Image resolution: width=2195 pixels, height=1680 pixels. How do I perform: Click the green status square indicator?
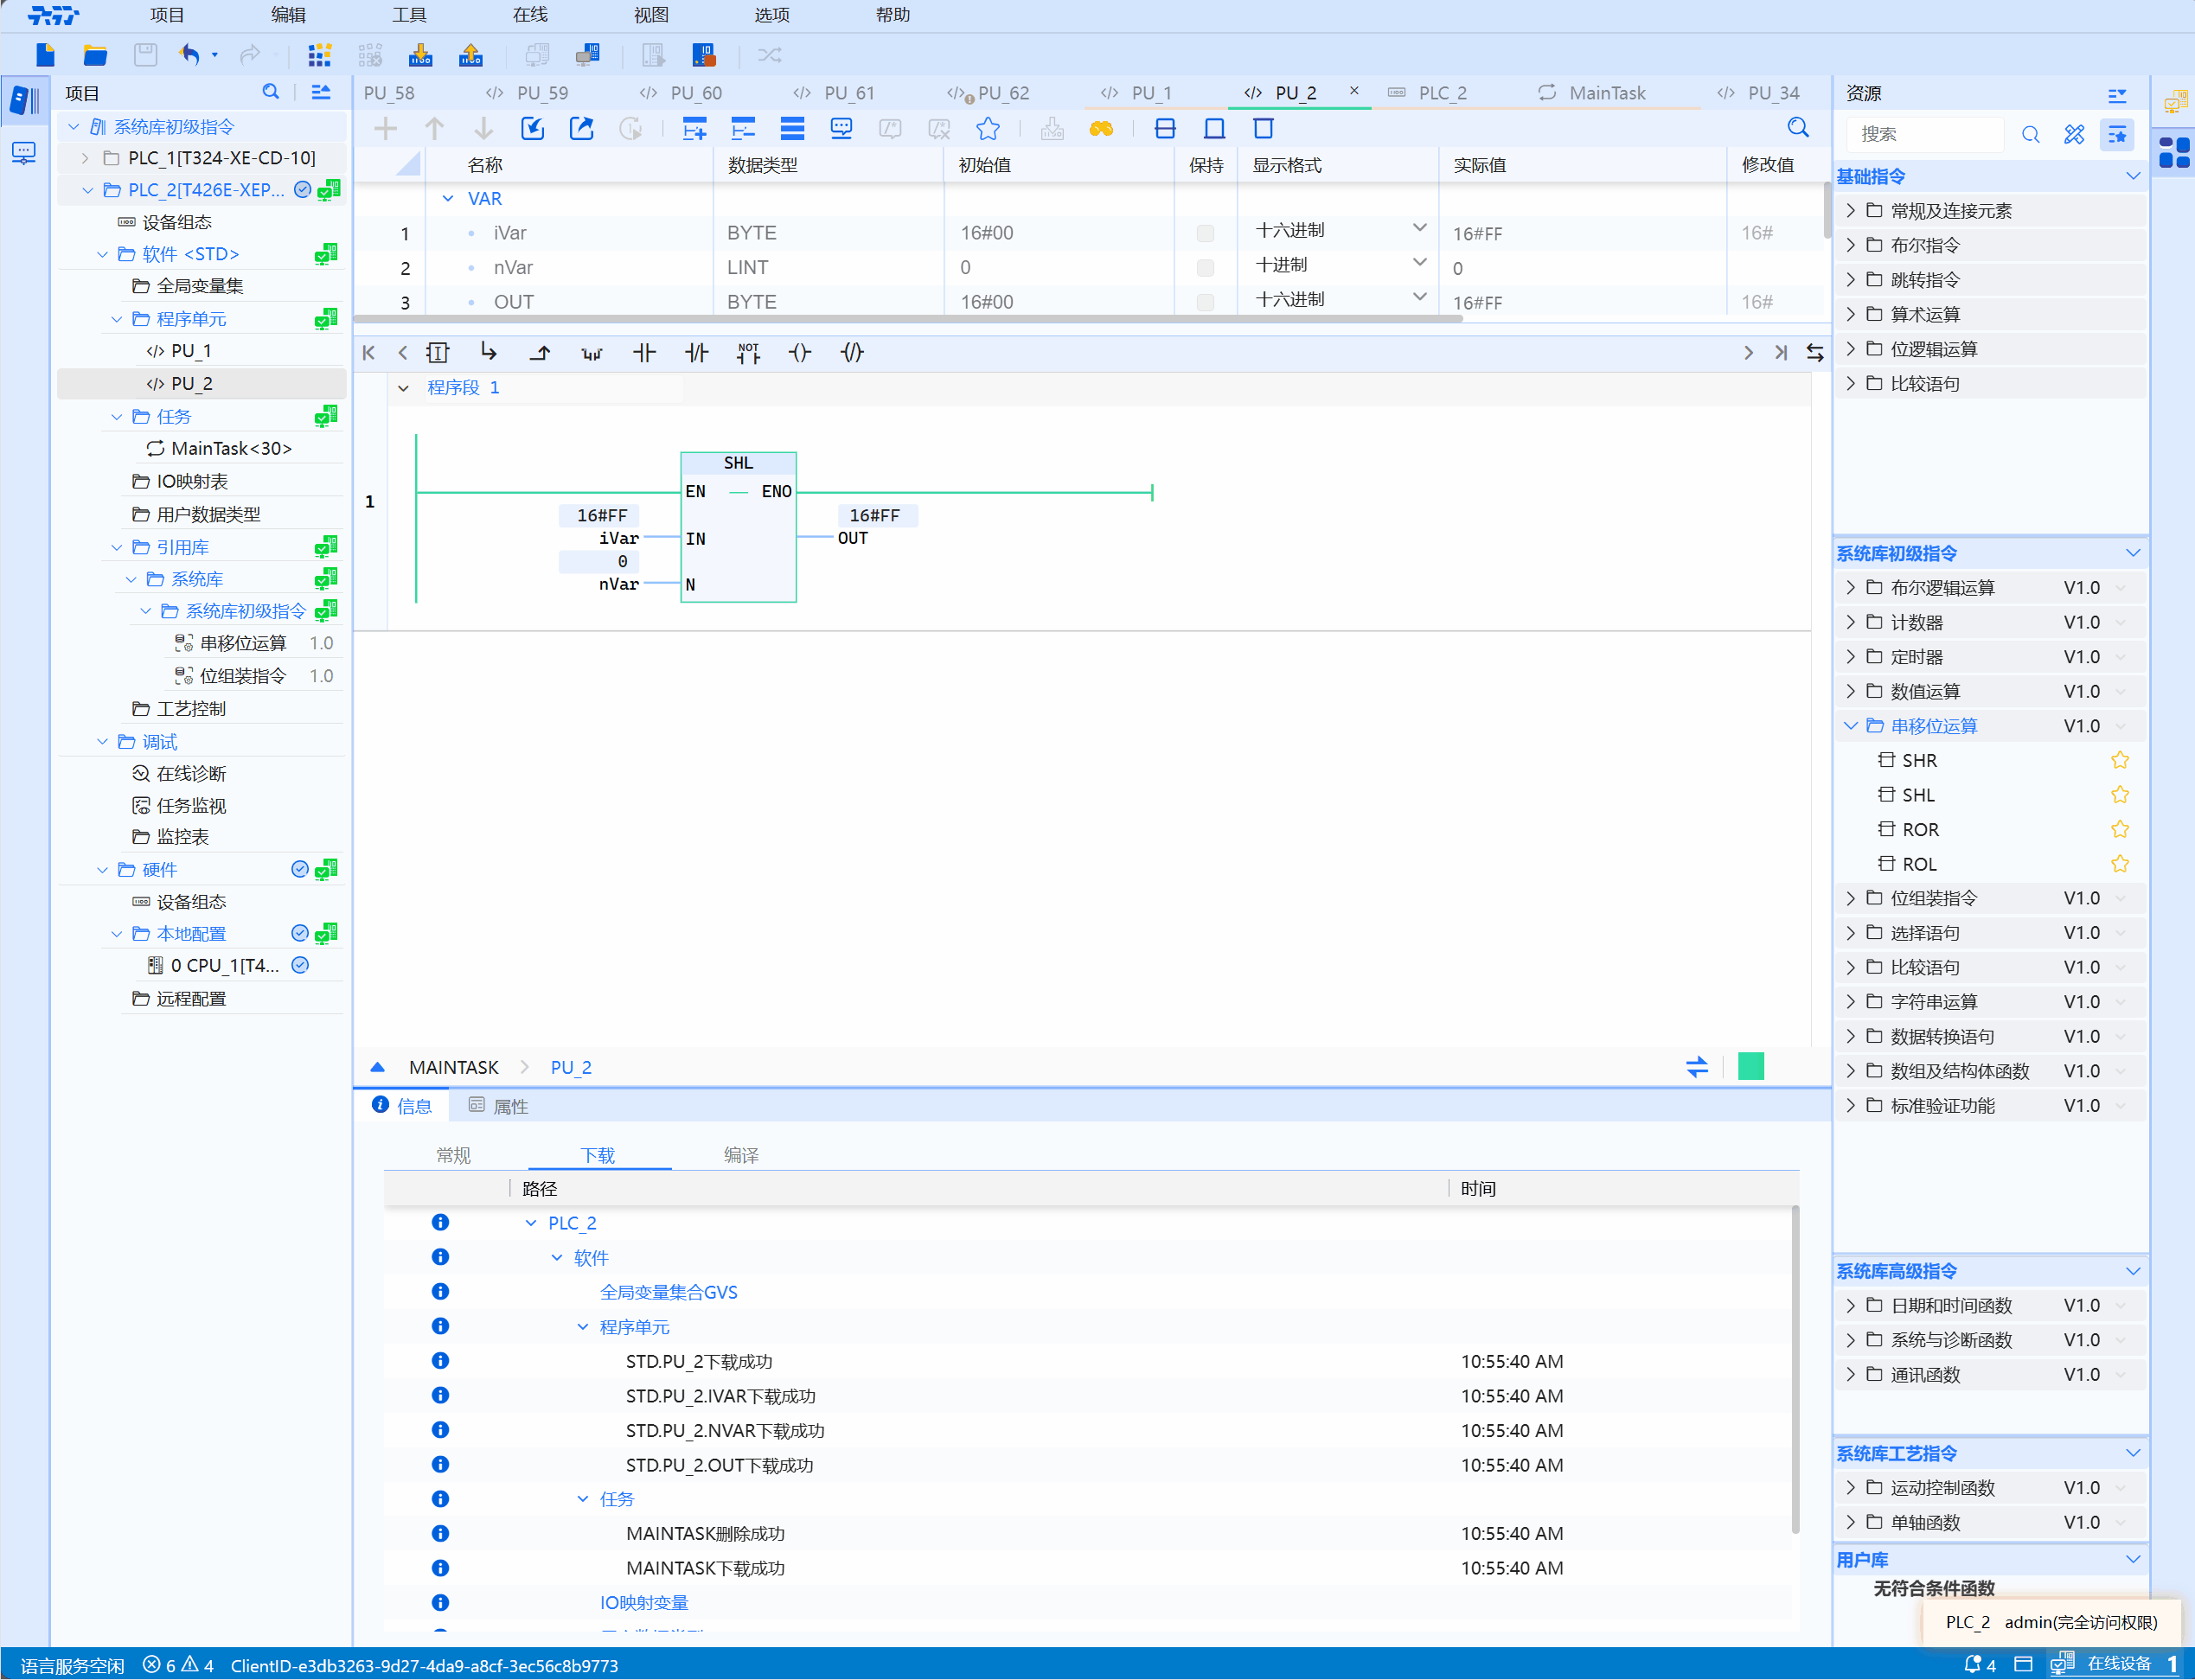[1751, 1066]
